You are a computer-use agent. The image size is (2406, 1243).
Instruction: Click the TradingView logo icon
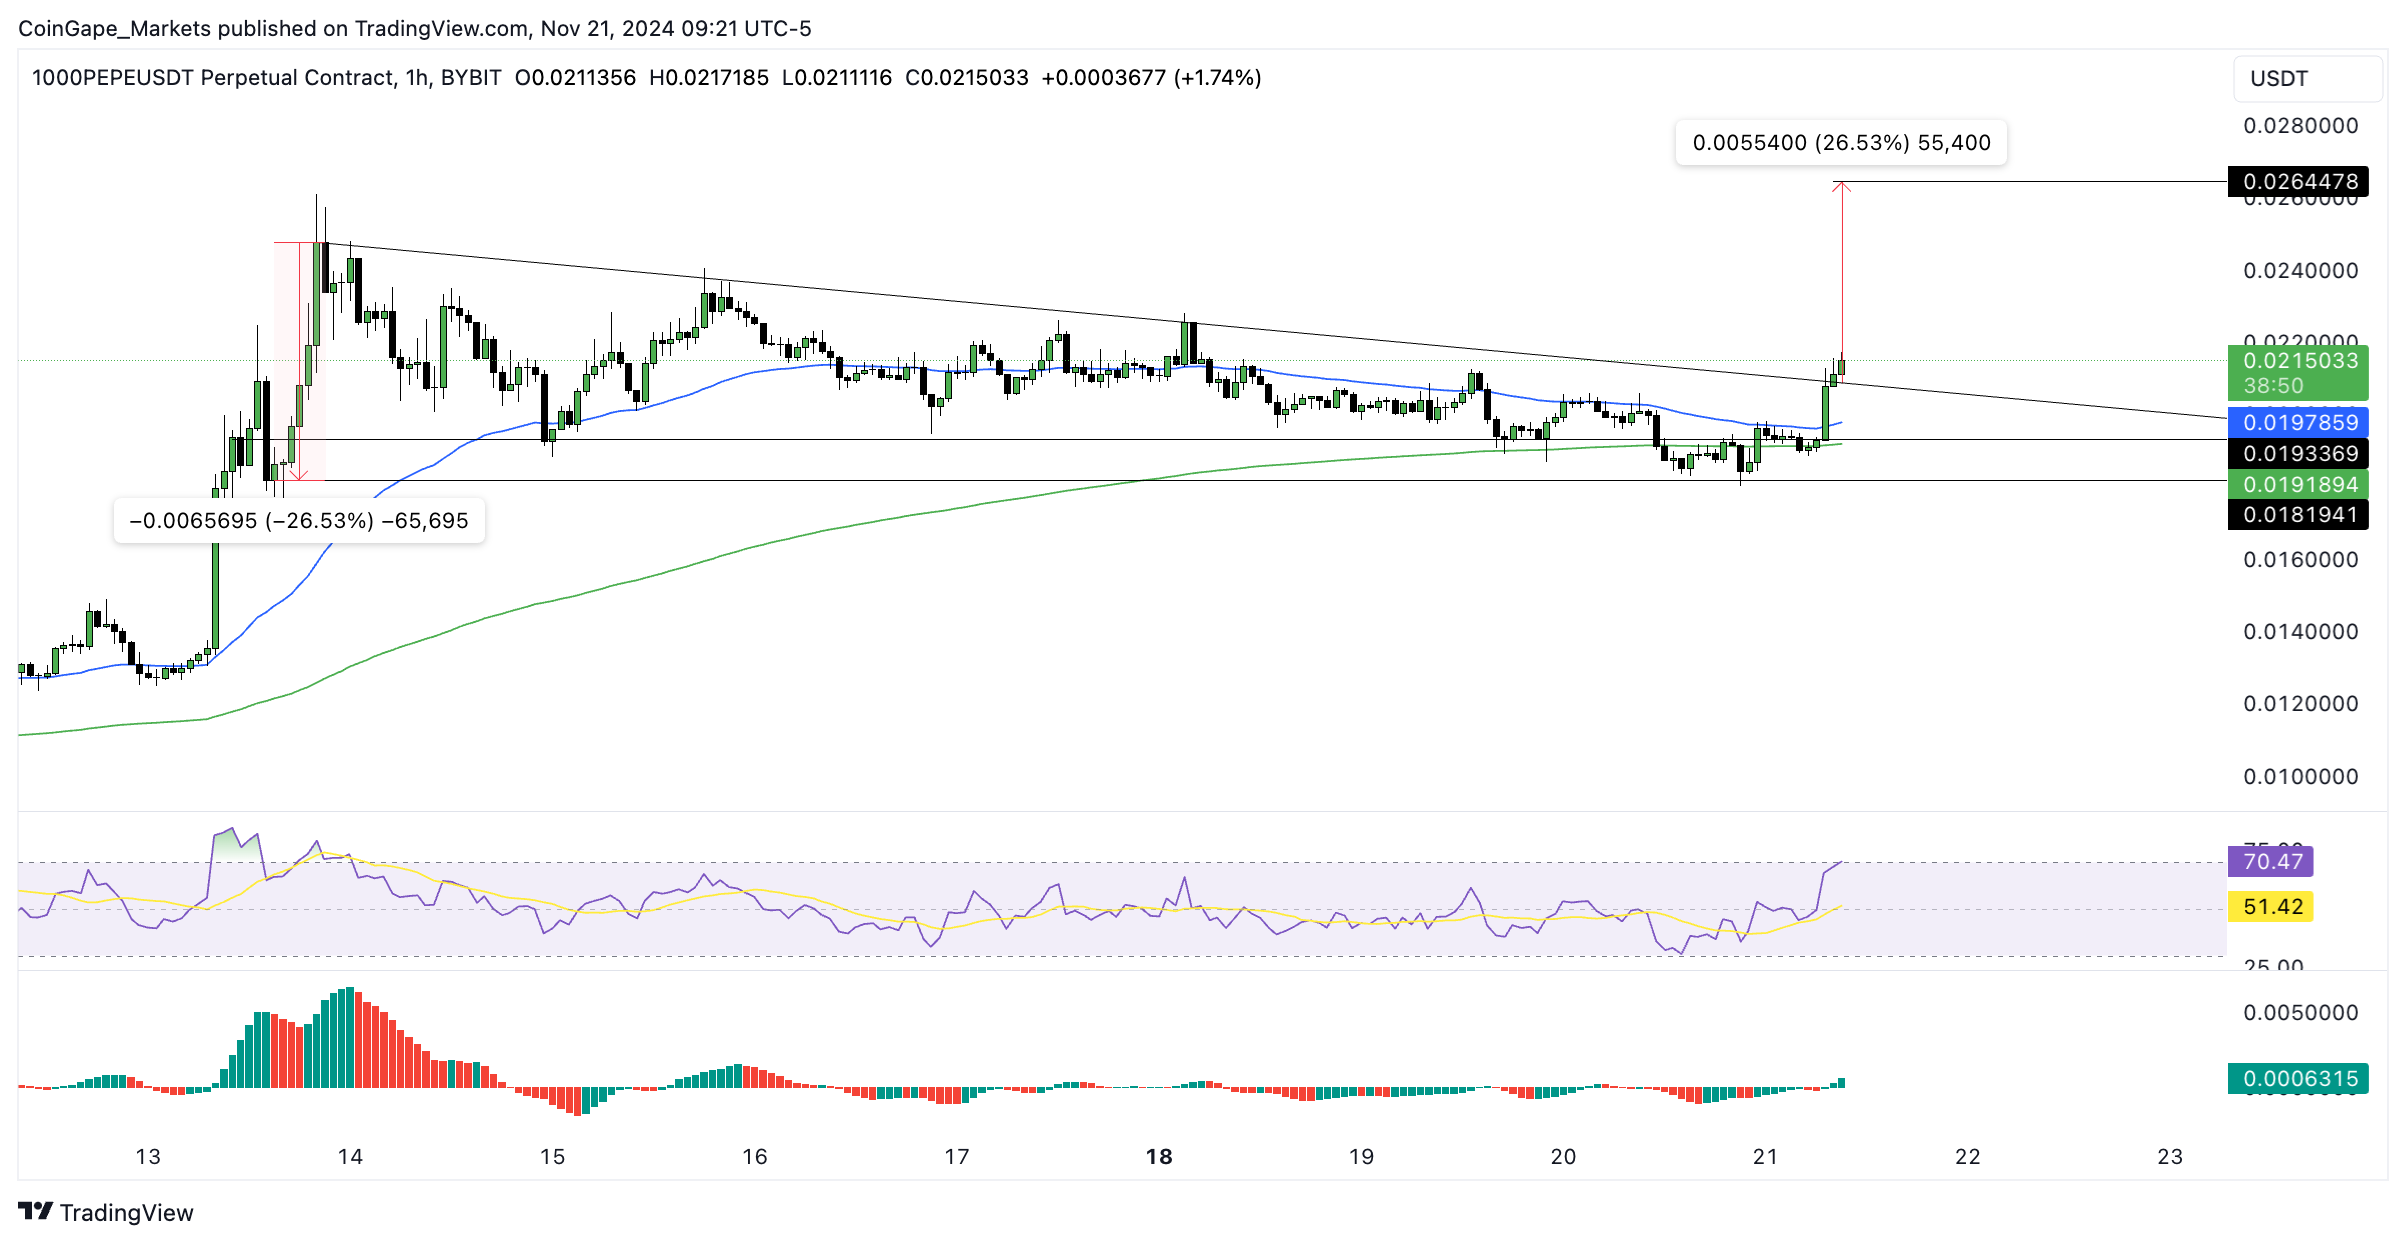35,1211
